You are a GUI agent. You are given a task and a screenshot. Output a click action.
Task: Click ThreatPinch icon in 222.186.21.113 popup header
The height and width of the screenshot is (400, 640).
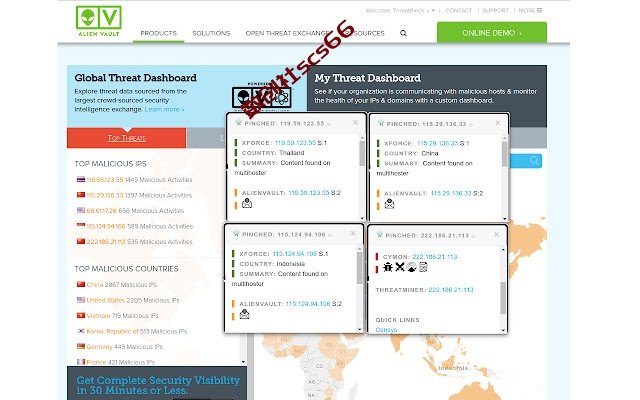tap(380, 234)
